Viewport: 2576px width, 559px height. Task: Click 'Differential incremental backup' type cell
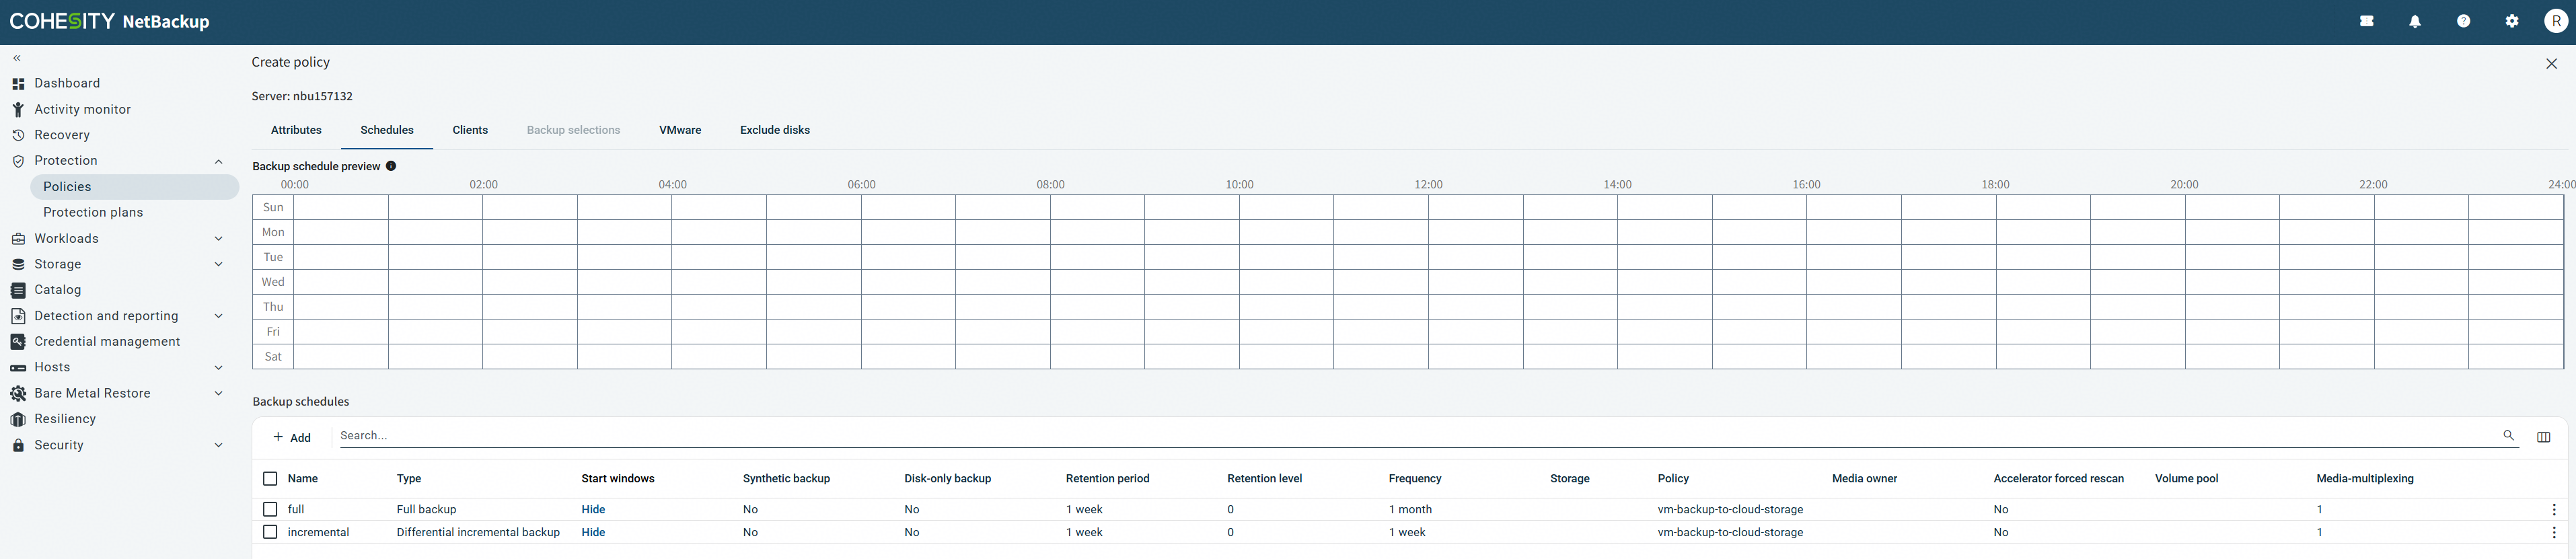pos(478,533)
